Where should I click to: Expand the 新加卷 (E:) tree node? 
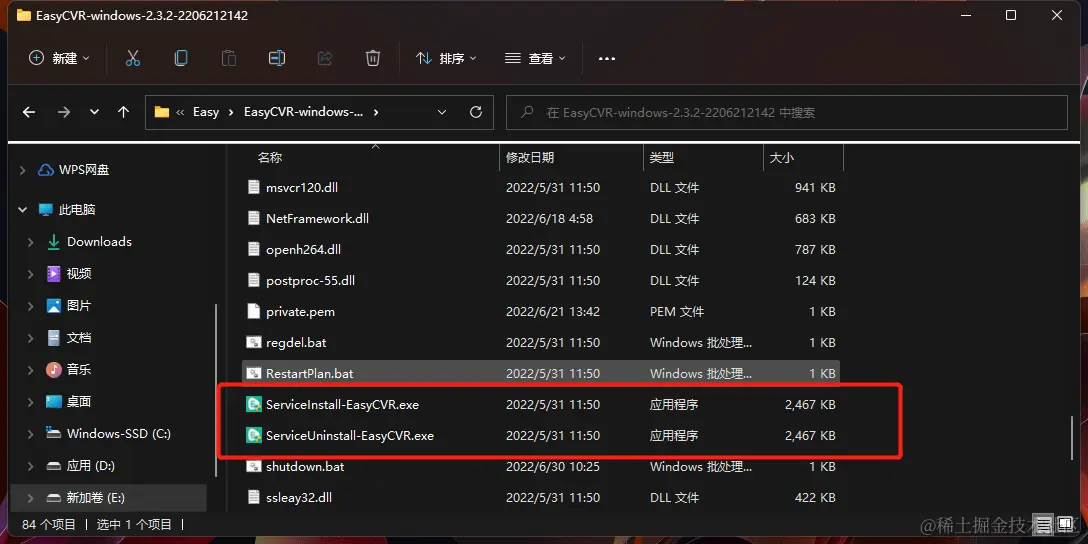point(31,498)
